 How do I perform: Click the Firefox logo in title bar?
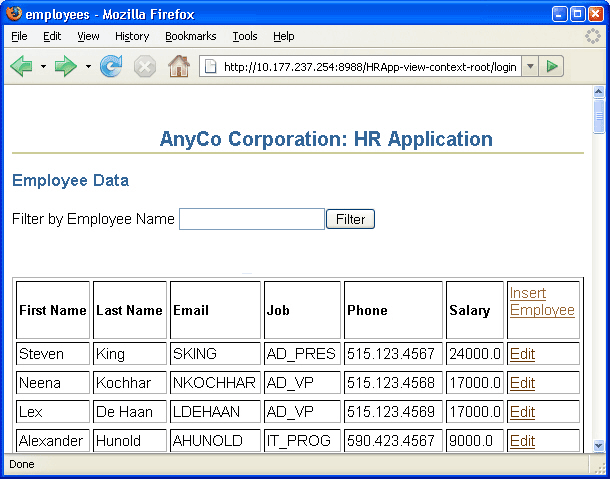pos(13,14)
